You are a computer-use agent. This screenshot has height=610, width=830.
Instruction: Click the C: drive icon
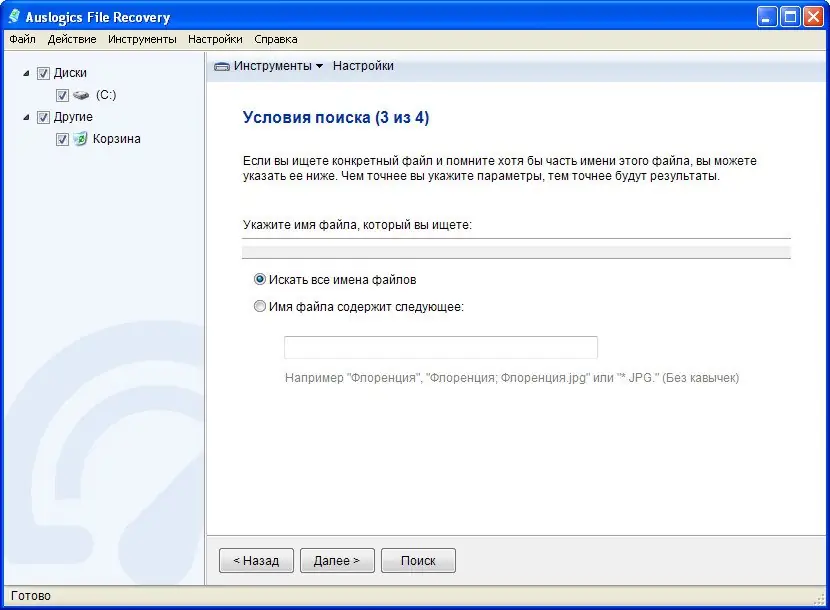click(81, 95)
